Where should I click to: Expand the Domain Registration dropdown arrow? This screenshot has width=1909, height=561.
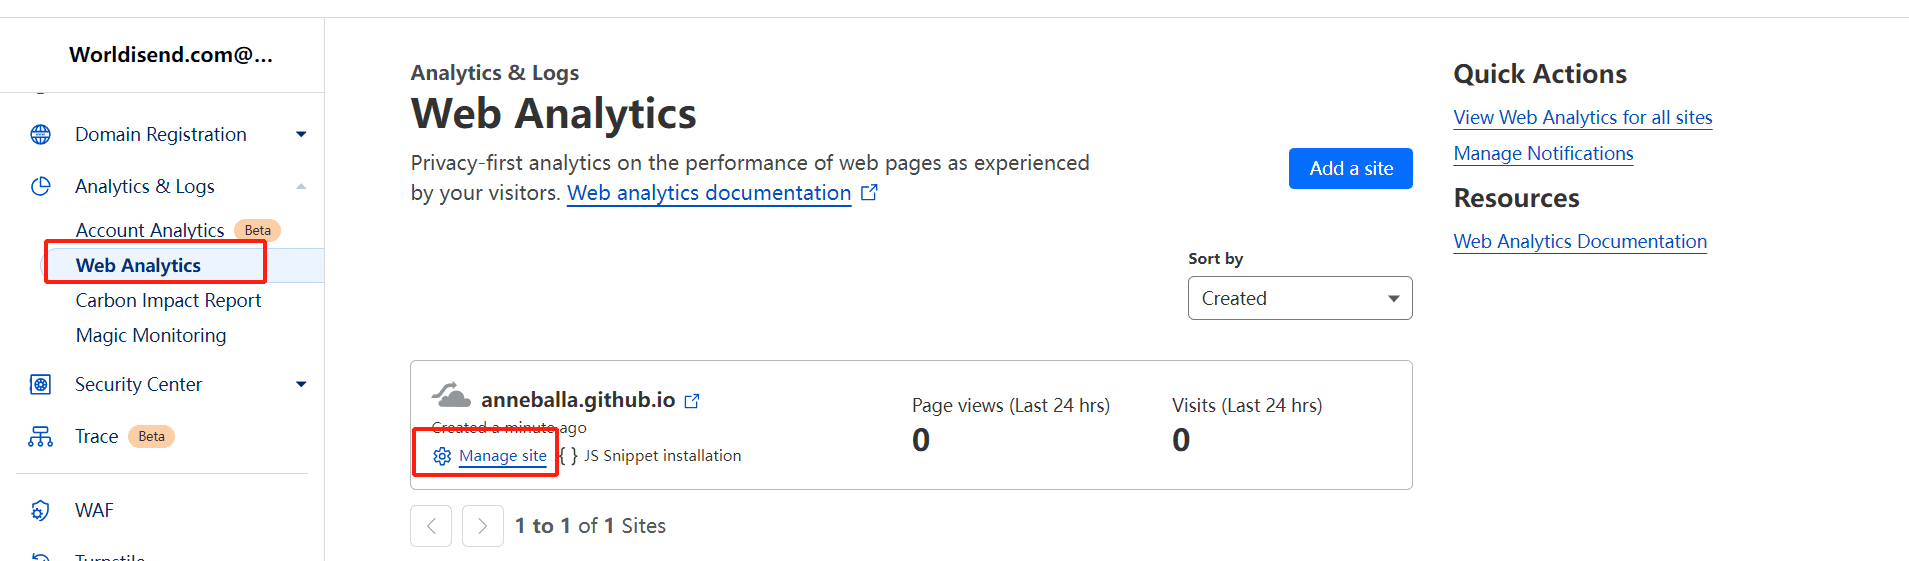(301, 135)
